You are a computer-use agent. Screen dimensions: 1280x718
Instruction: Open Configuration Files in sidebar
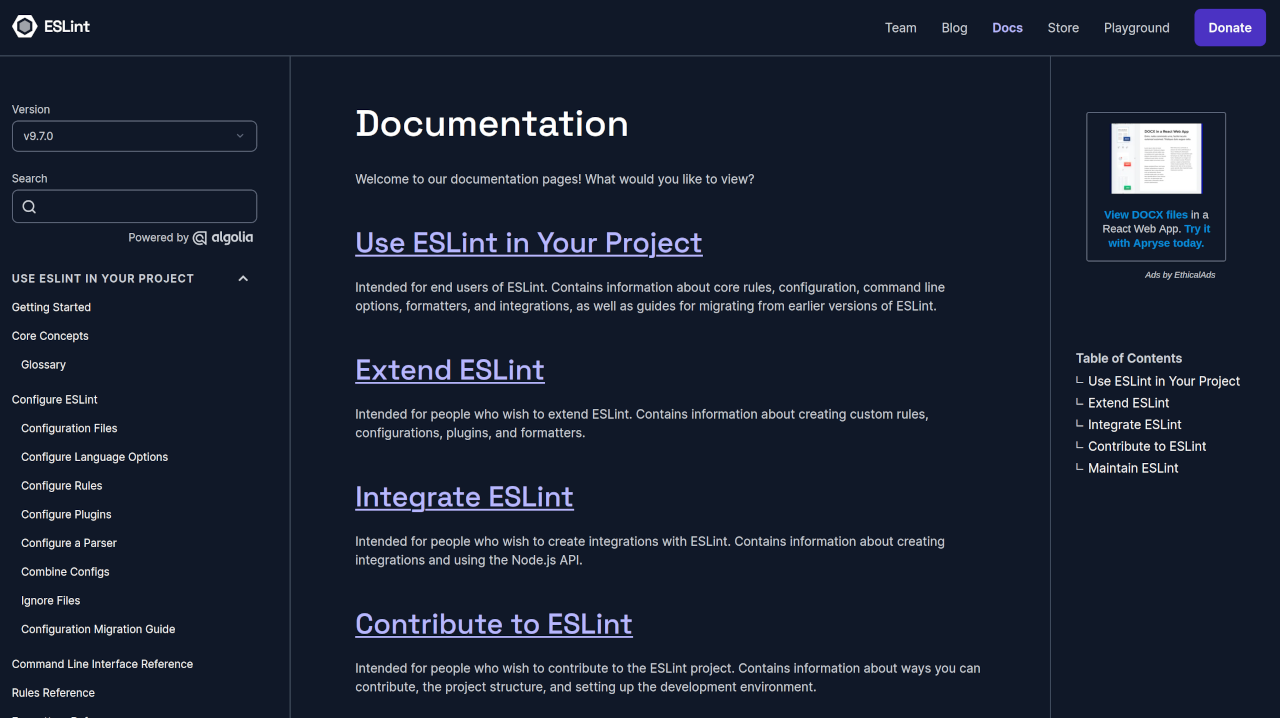click(x=69, y=428)
